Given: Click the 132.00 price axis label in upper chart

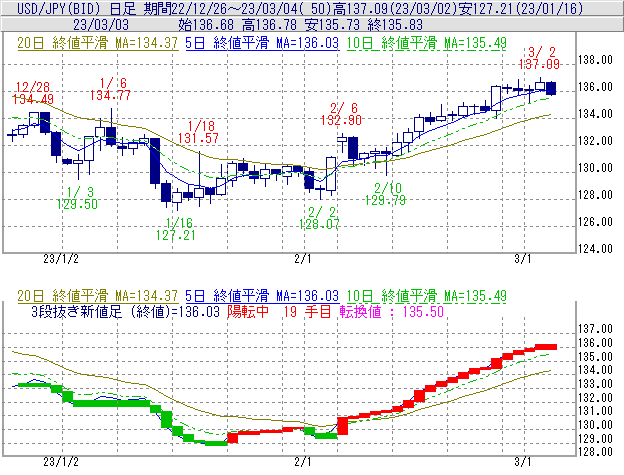Looking at the screenshot, I should 595,141.
